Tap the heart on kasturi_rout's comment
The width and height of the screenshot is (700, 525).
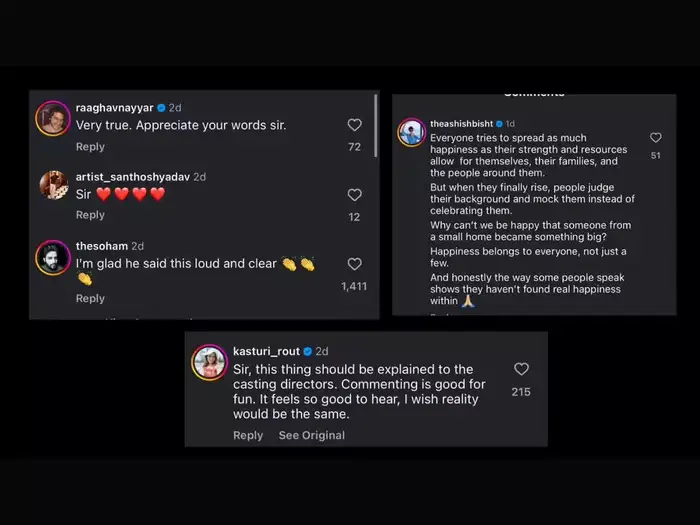point(521,369)
